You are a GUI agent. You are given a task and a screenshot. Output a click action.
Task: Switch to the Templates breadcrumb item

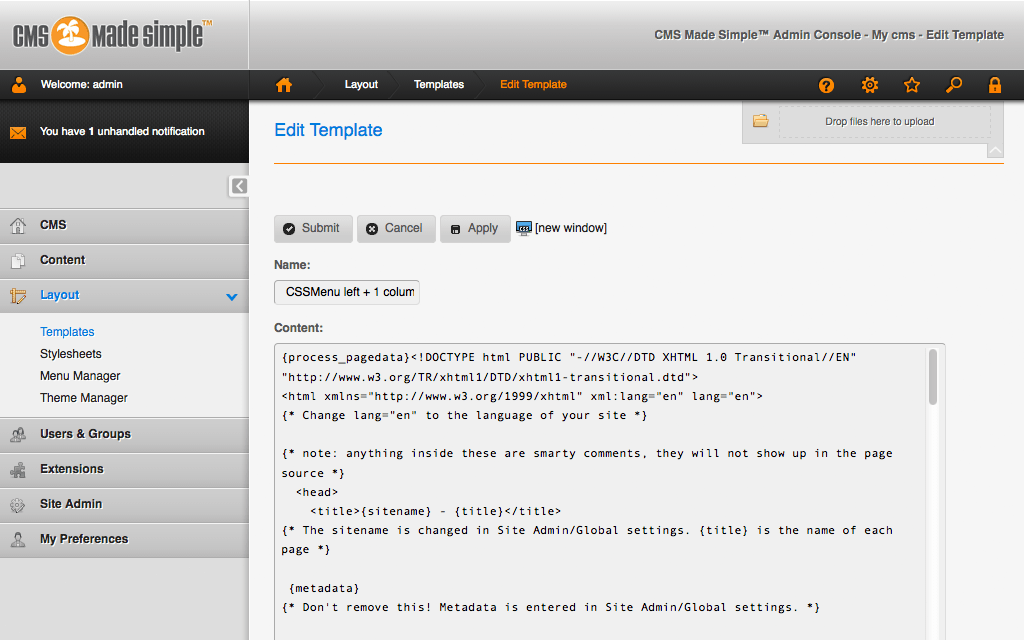click(x=439, y=85)
